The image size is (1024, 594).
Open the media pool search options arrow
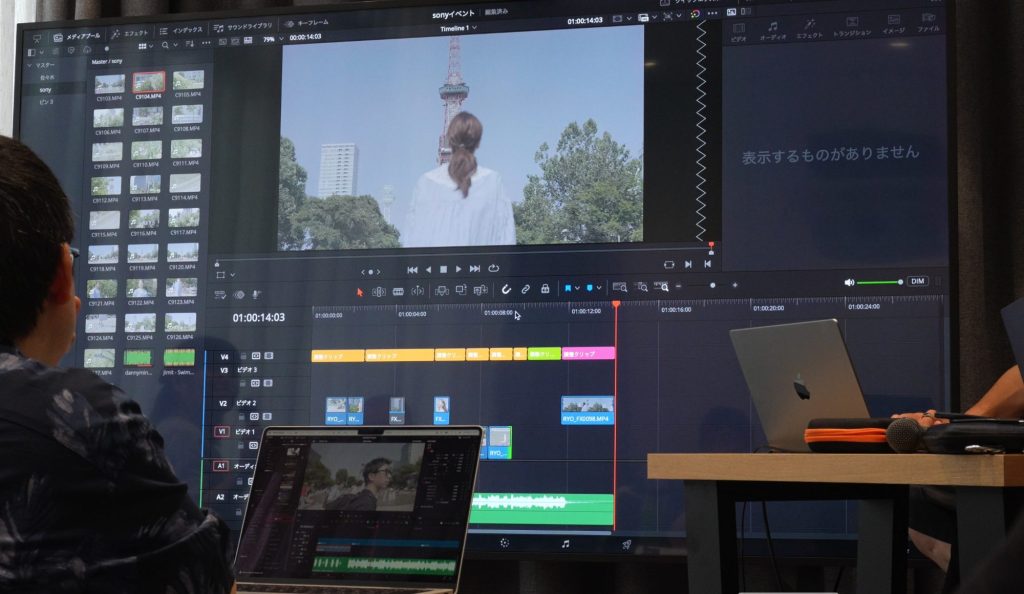(175, 44)
